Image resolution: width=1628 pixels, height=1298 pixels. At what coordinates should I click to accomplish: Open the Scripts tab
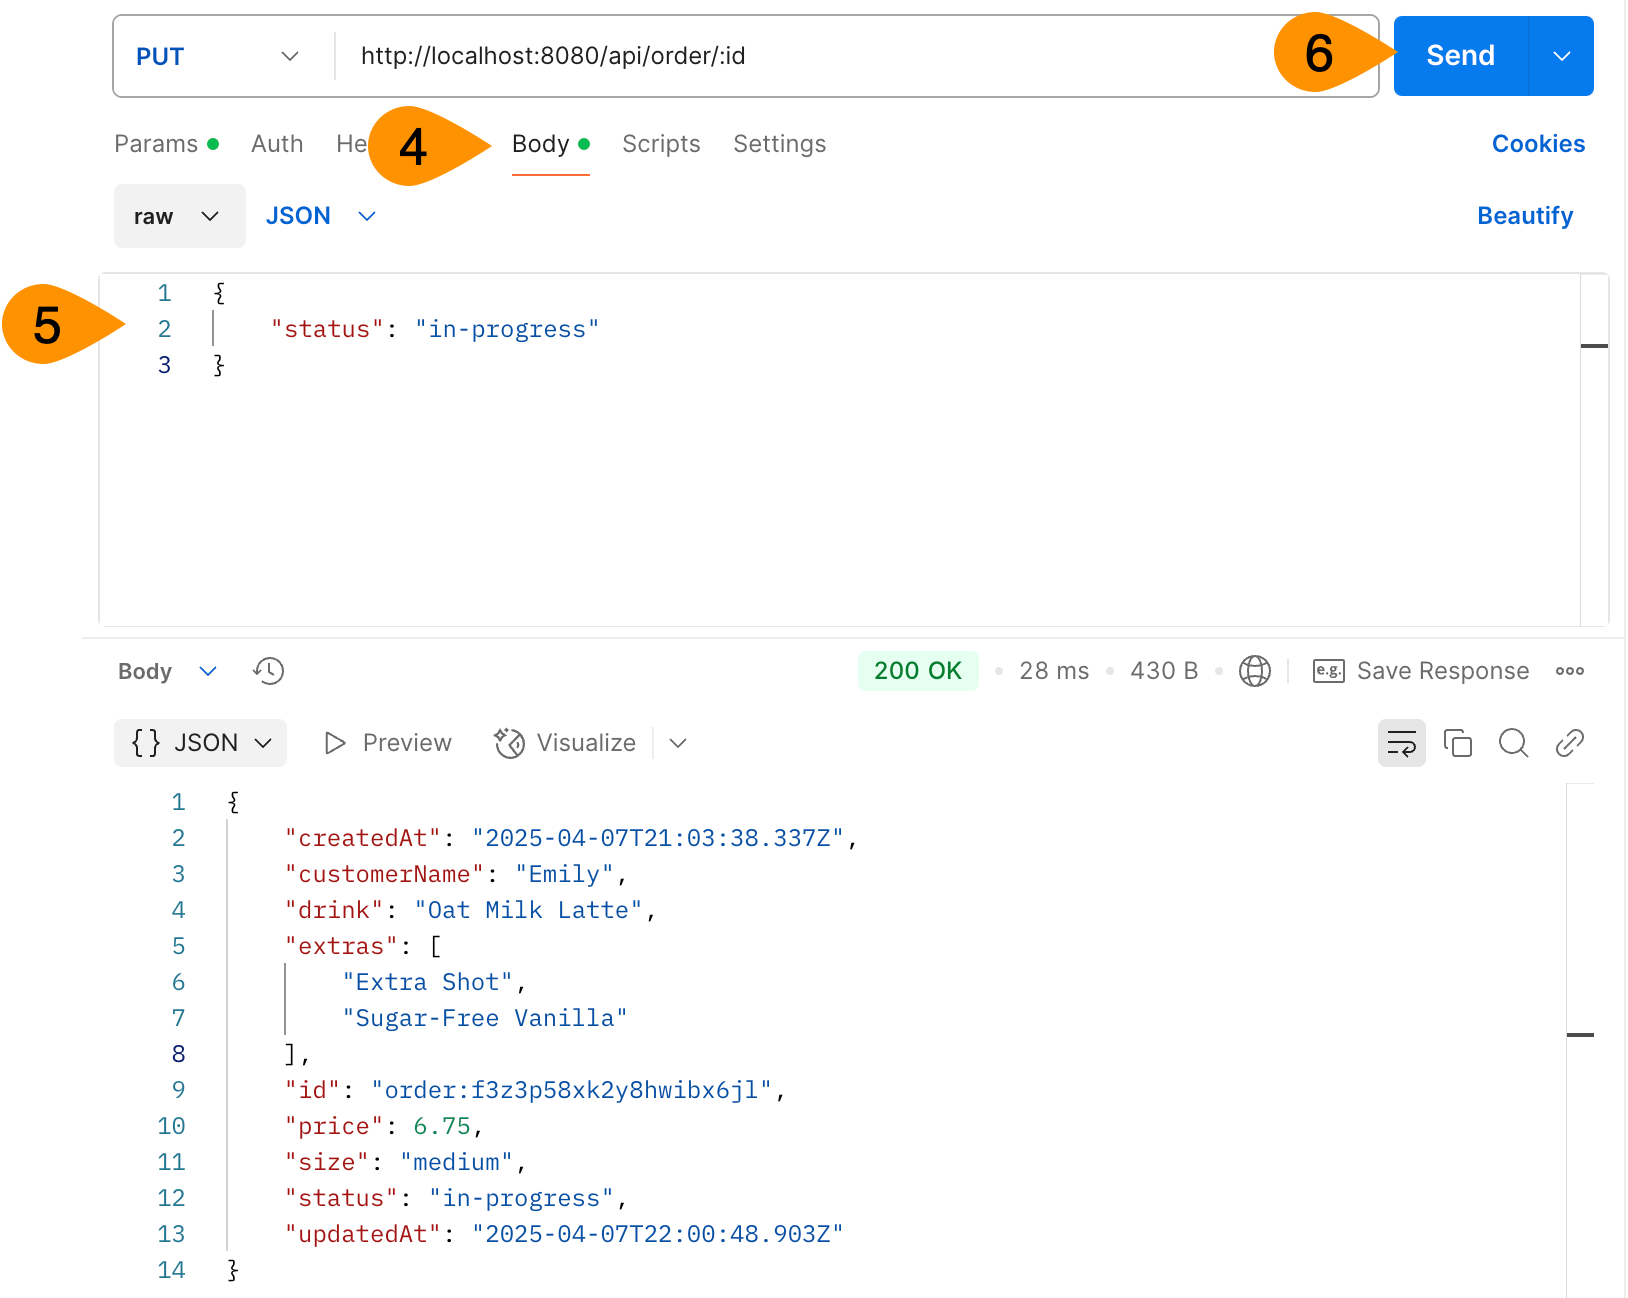[661, 143]
